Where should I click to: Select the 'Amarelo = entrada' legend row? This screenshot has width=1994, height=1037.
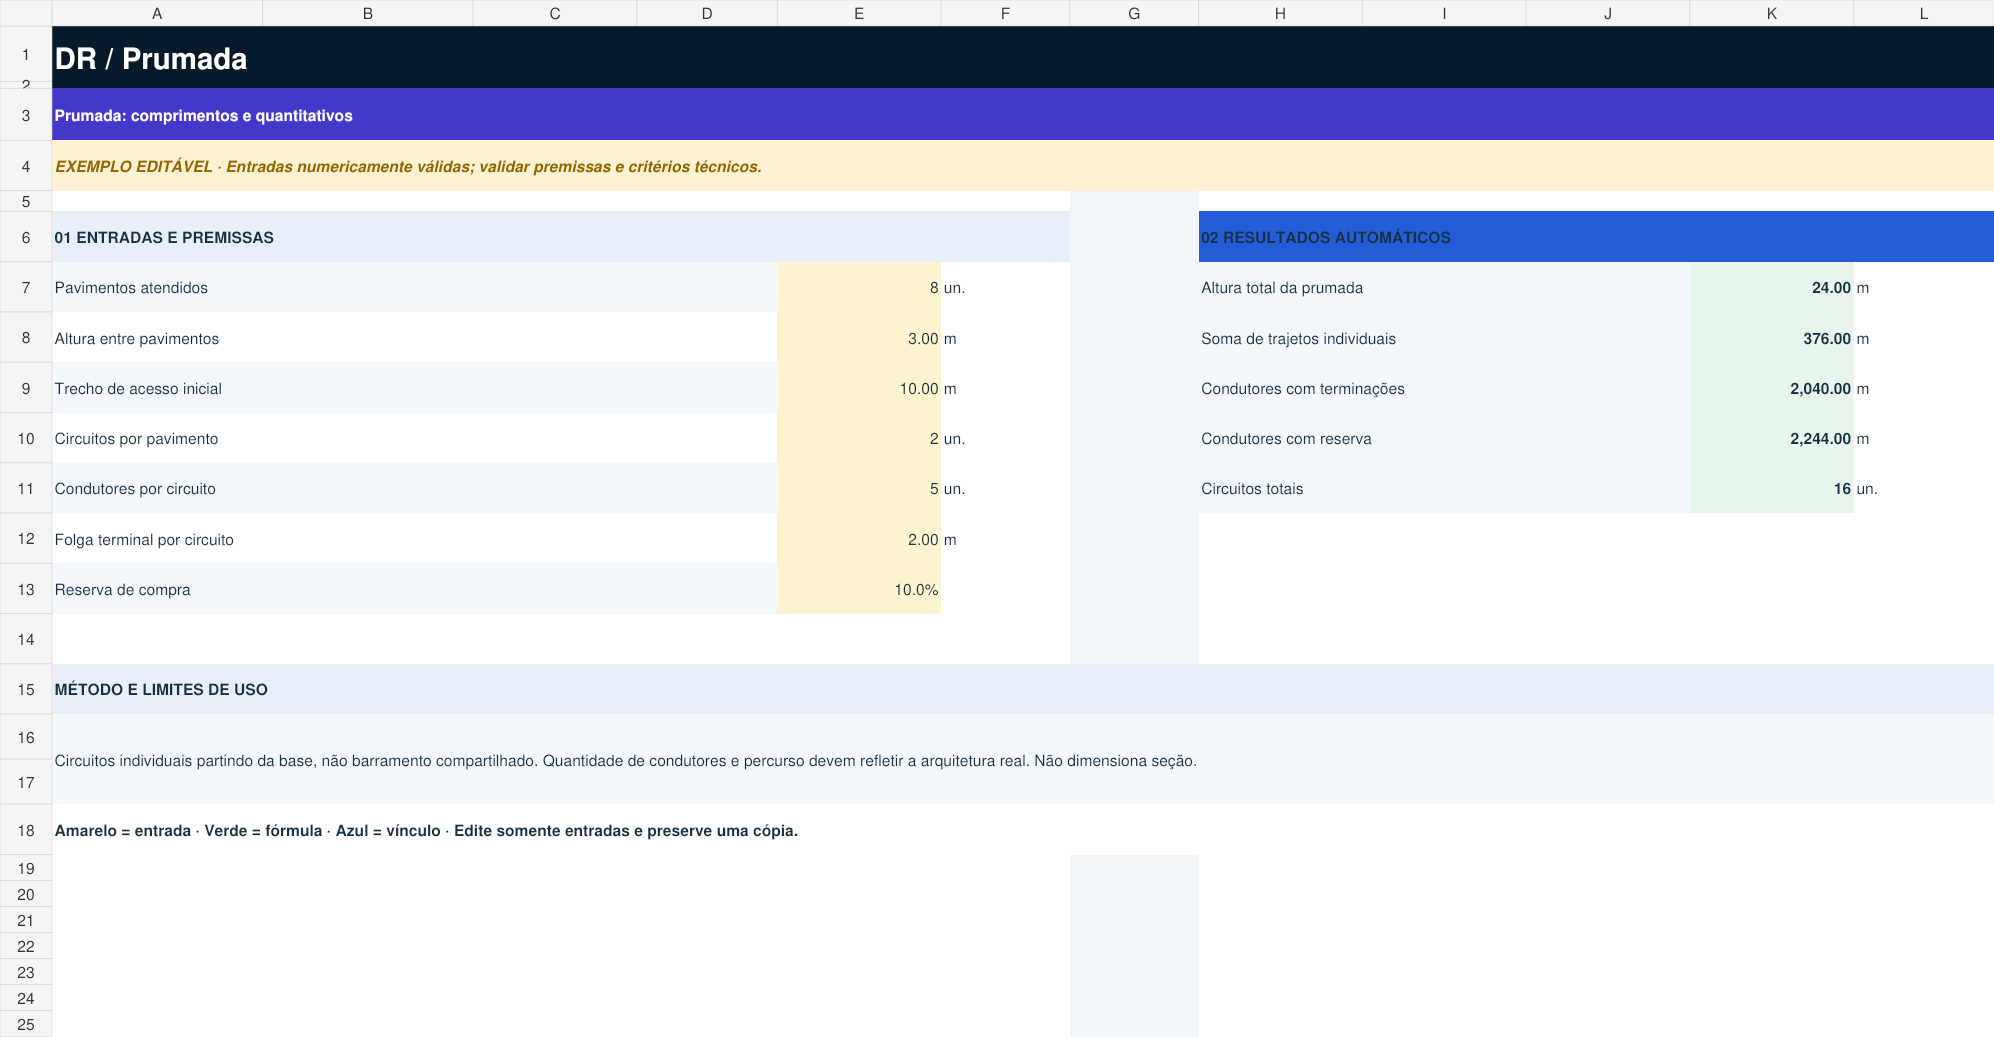click(1022, 830)
